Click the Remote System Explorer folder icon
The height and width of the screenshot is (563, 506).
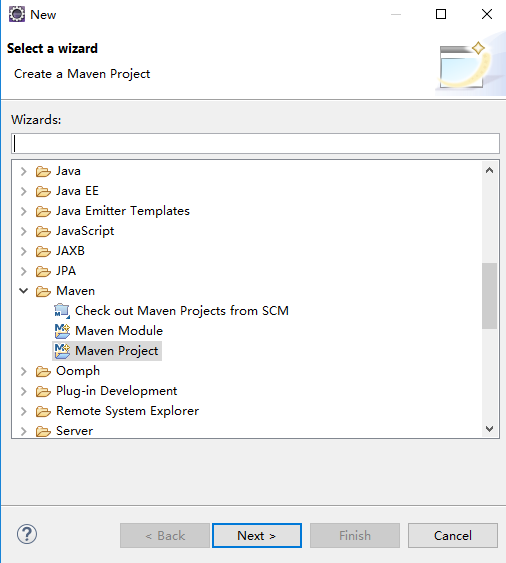click(43, 411)
